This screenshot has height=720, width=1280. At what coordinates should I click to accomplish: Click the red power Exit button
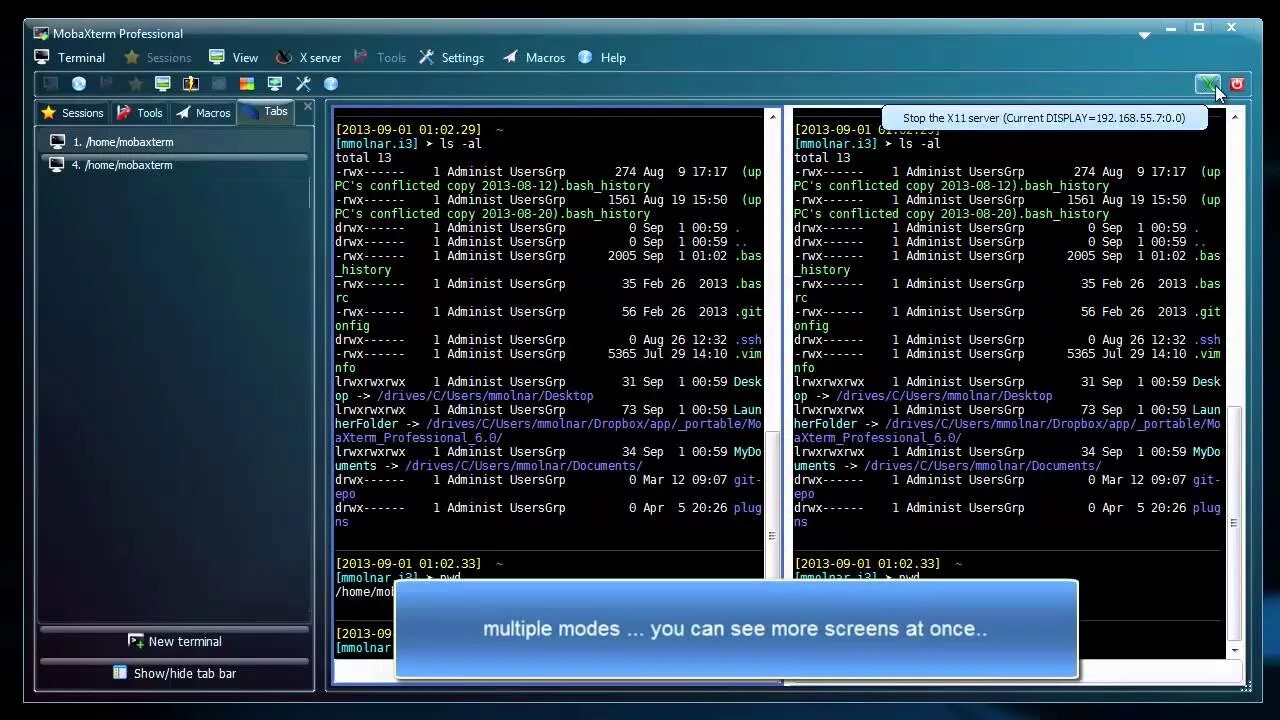1237,84
